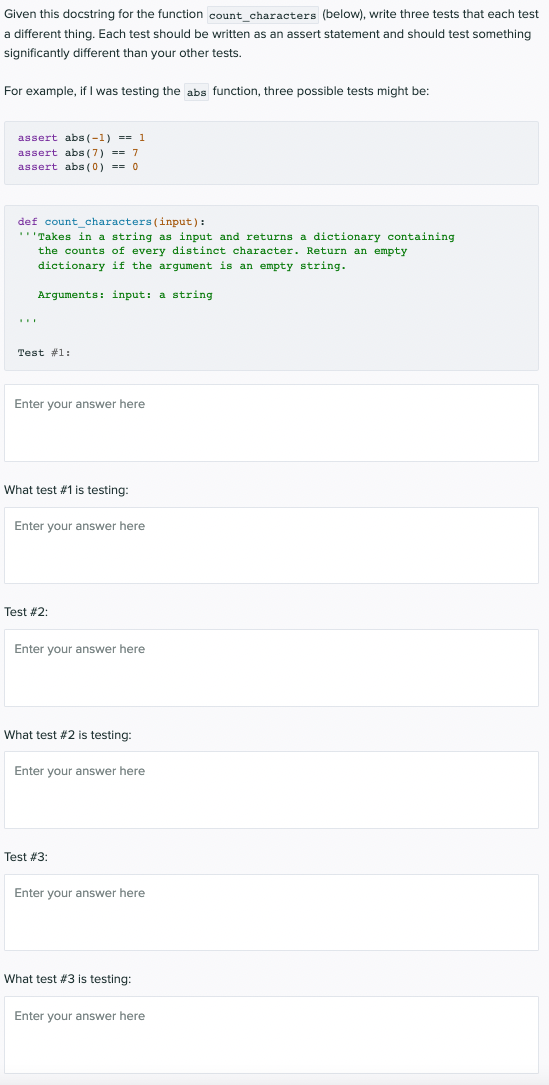
Task: Click the 'assert abs(7) == 7' code line
Action: pos(78,152)
